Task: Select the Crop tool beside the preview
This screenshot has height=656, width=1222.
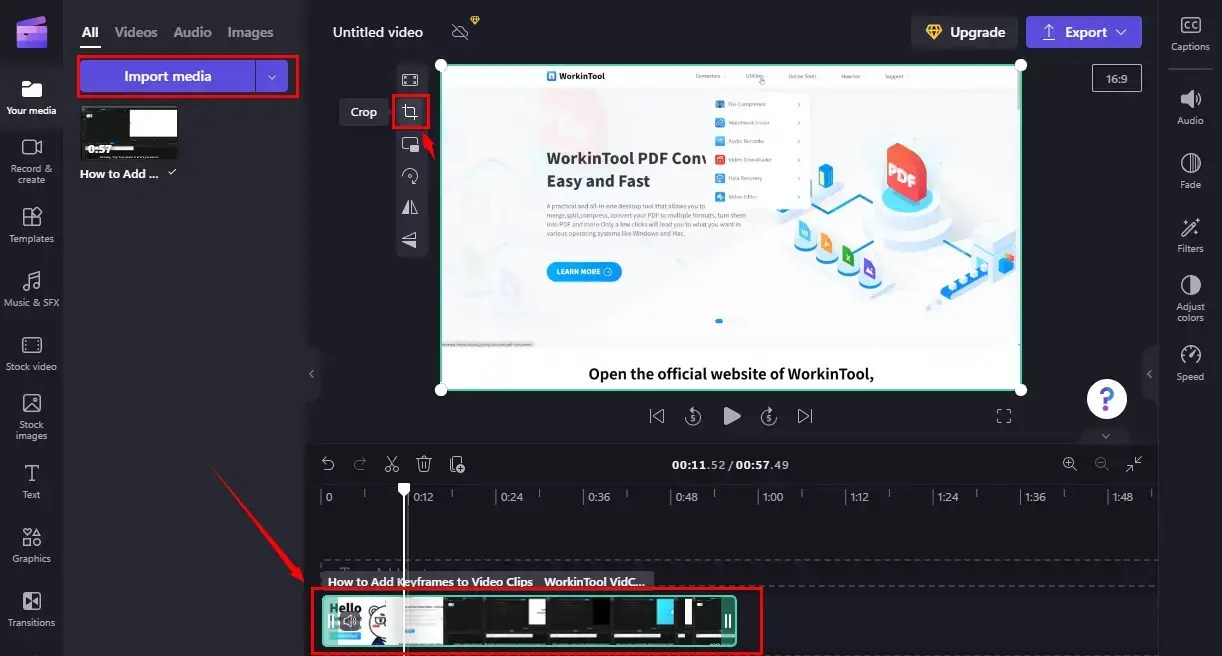Action: click(x=411, y=111)
